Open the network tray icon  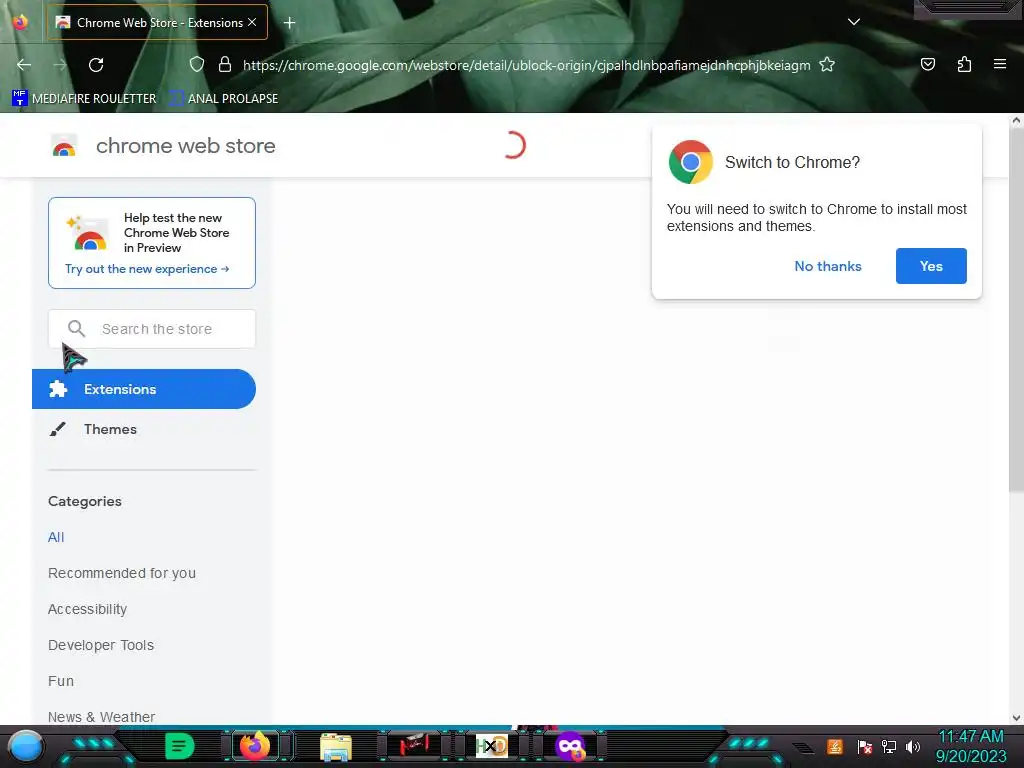coord(888,746)
